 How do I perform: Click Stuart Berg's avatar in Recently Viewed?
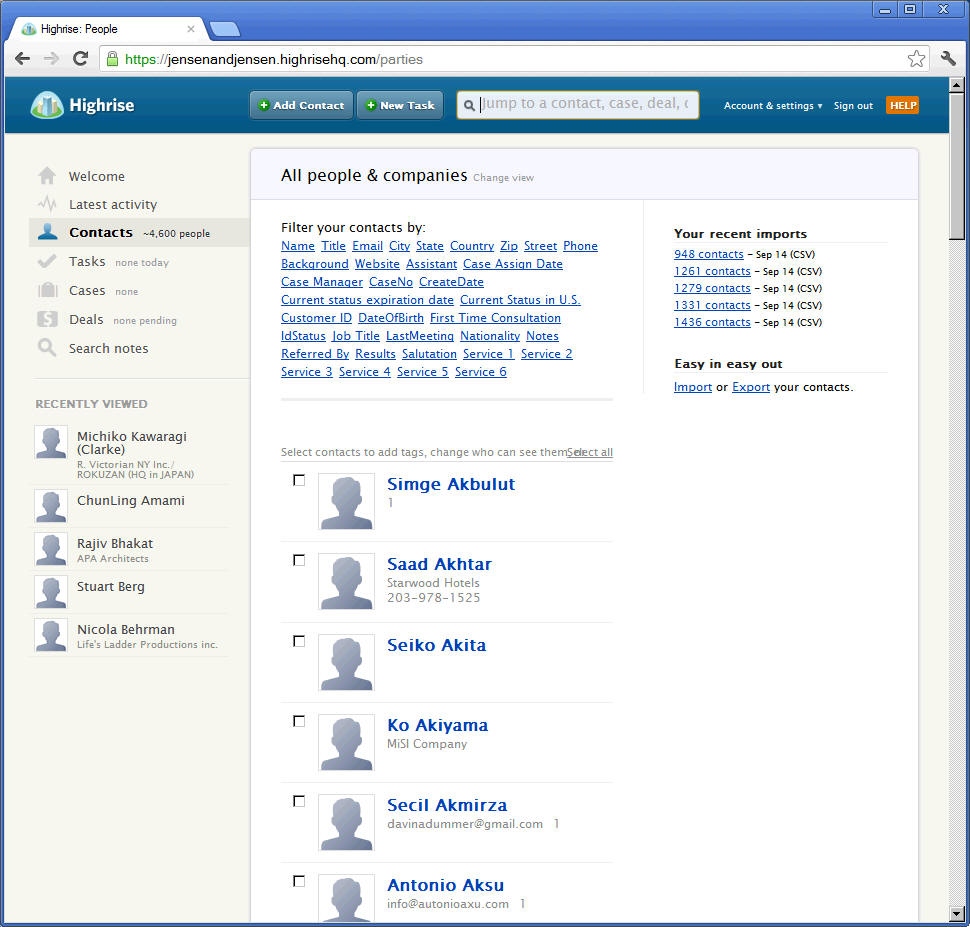tap(51, 592)
